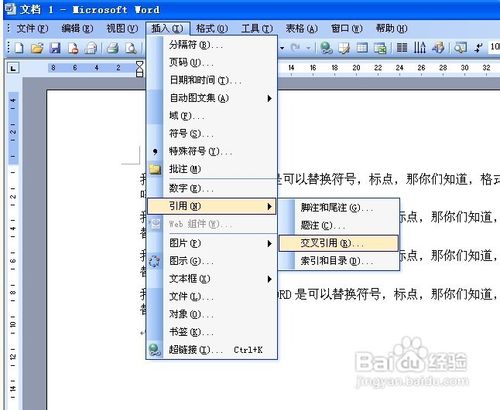This screenshot has height=410, width=500.
Task: Open the 格式 menu
Action: pyautogui.click(x=212, y=29)
